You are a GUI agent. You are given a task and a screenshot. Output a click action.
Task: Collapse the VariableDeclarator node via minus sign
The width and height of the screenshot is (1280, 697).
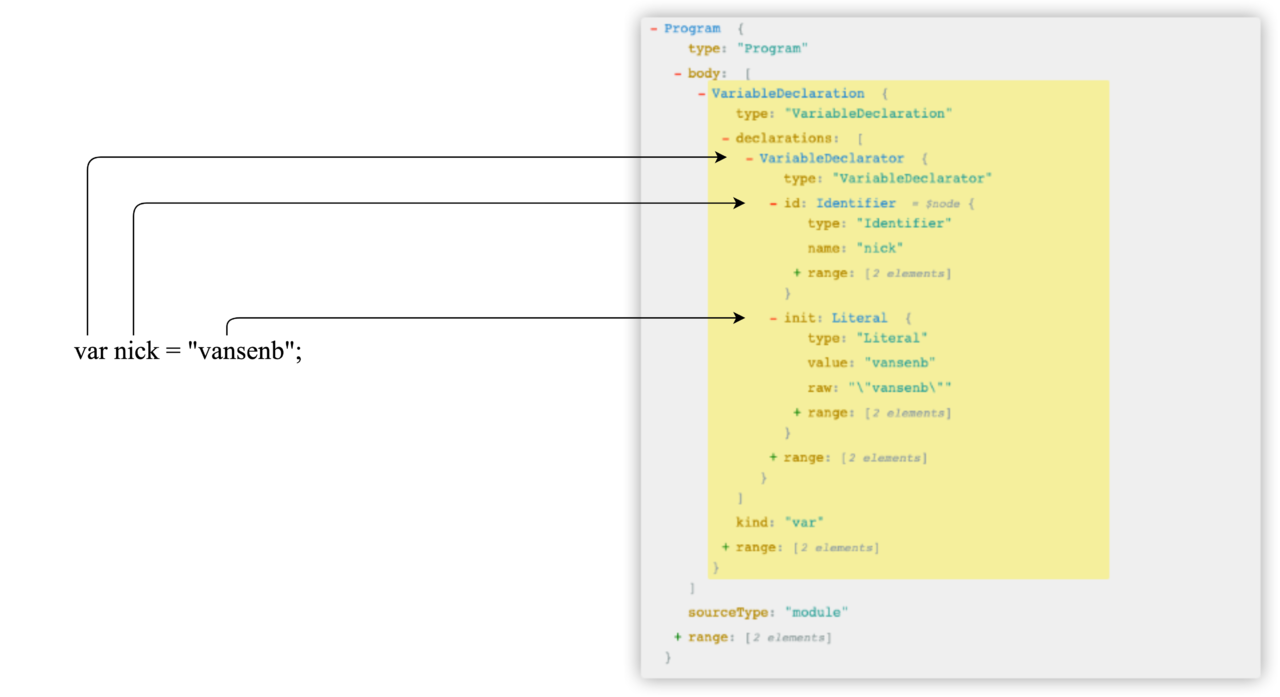(x=750, y=159)
